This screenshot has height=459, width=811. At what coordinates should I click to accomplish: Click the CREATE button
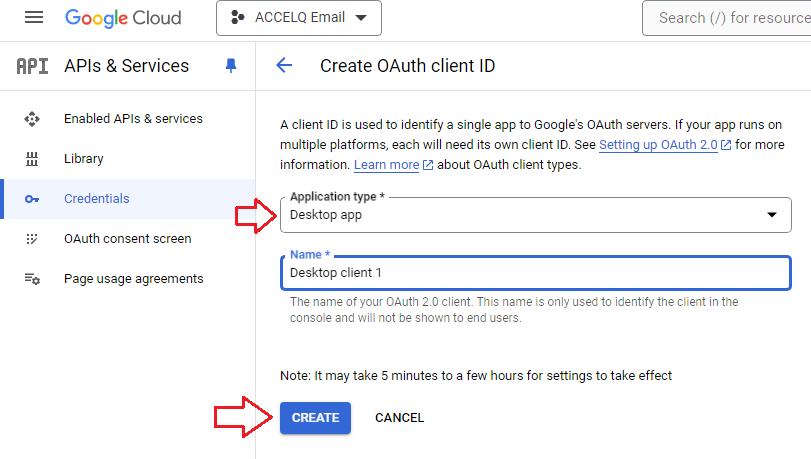pos(316,418)
